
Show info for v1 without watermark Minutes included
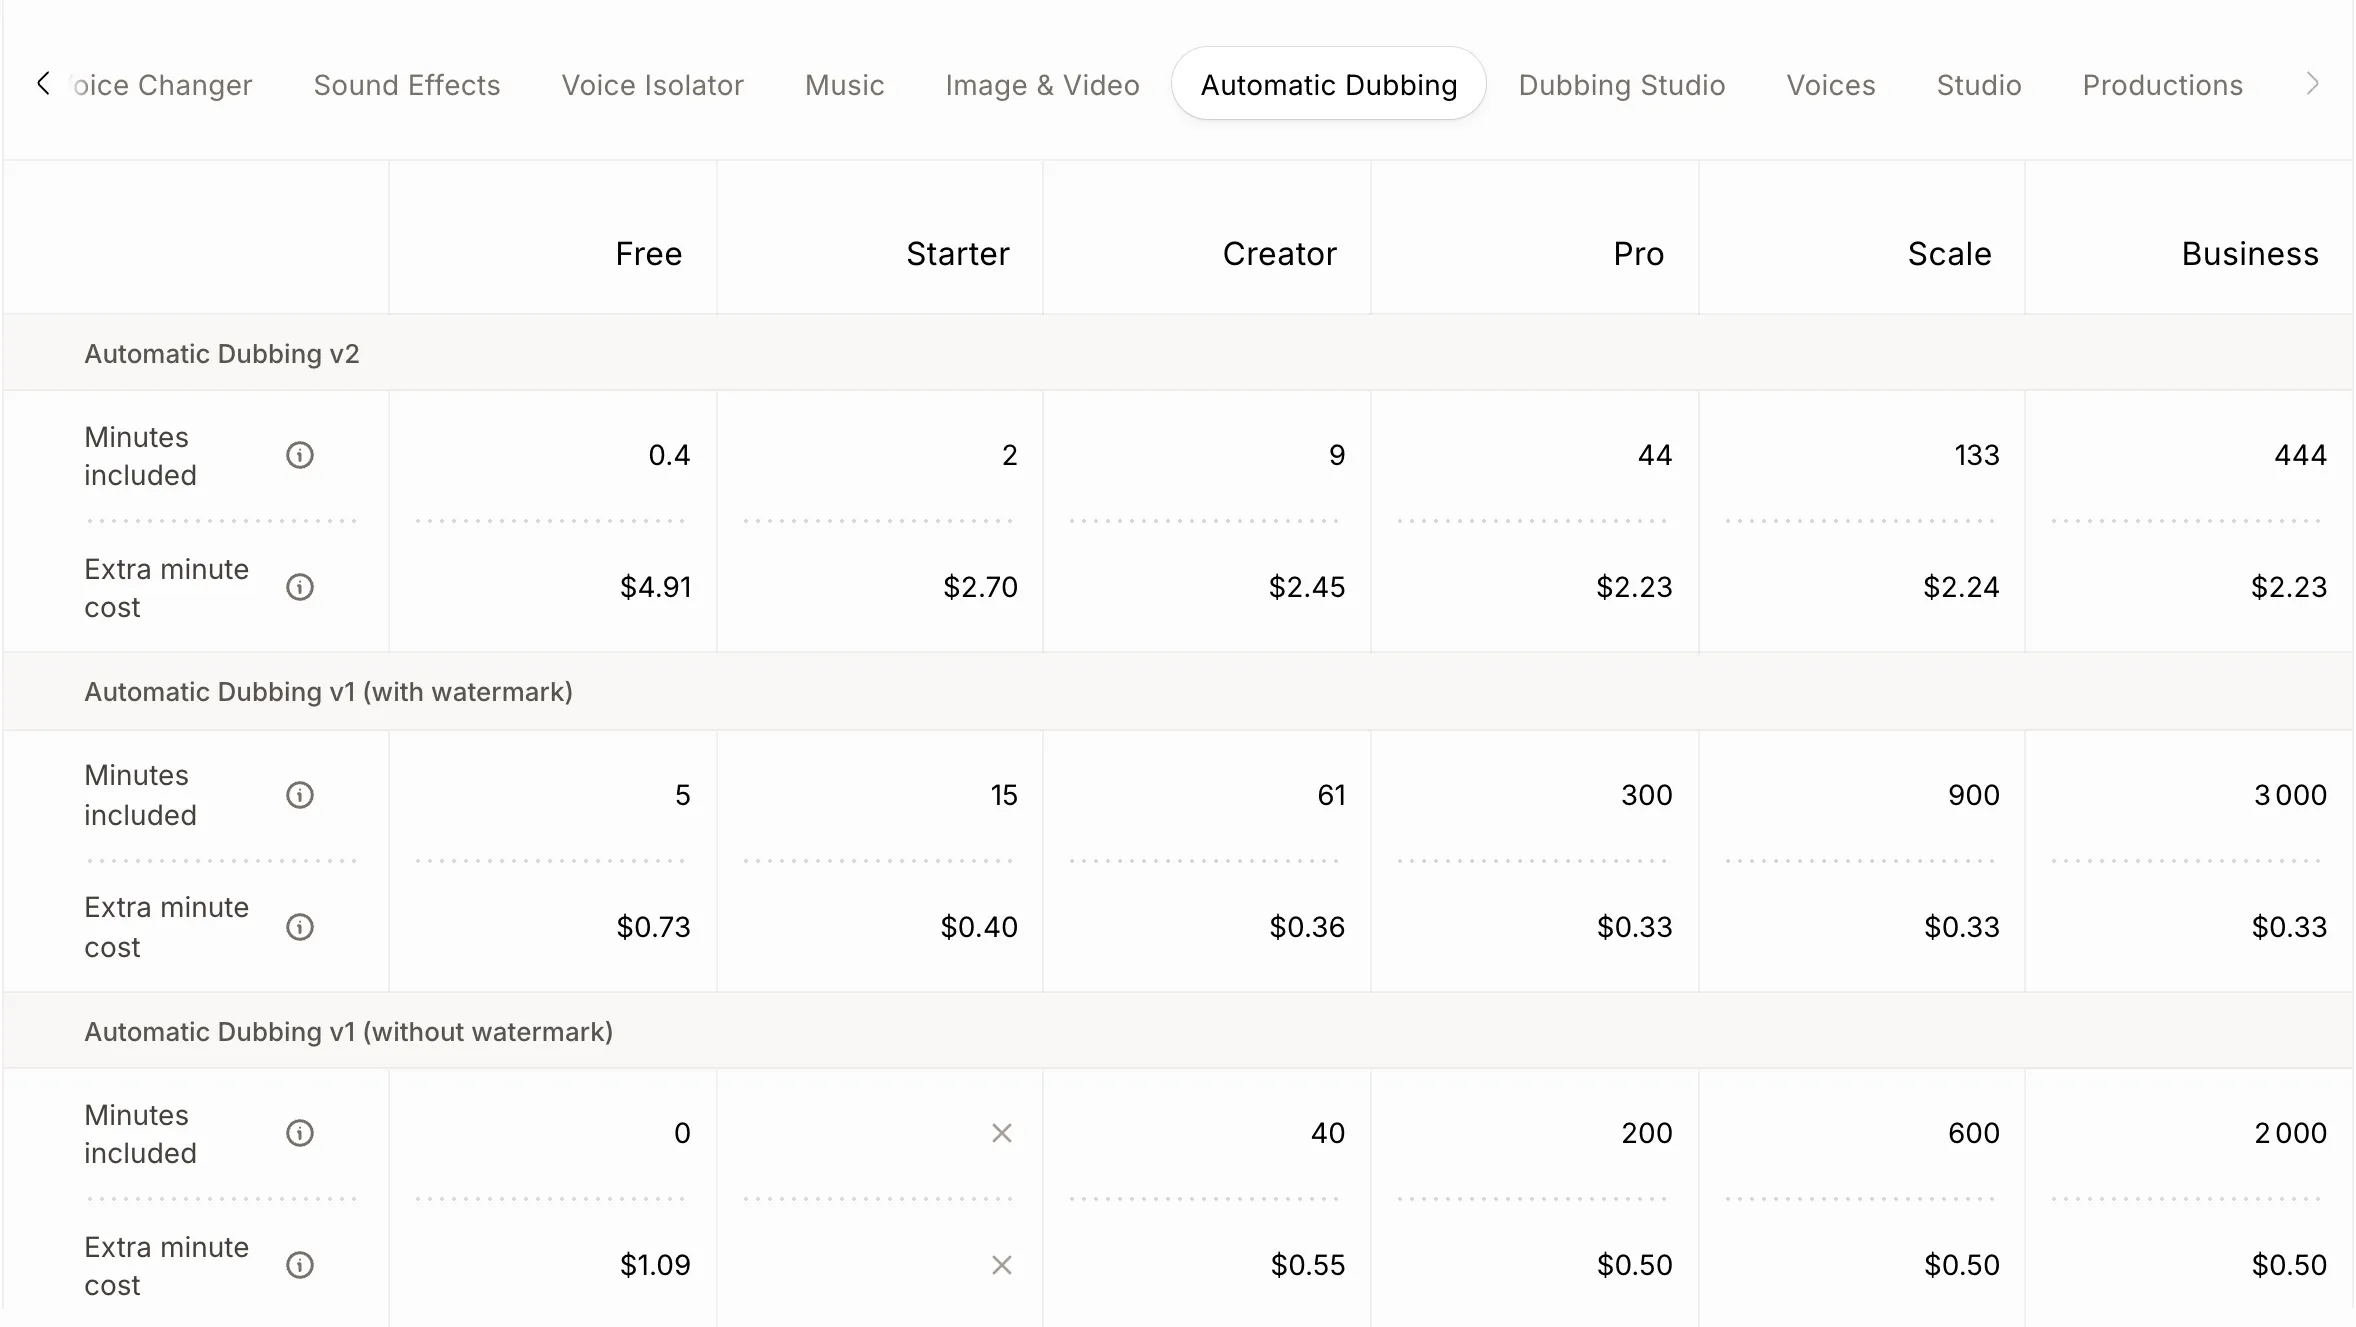pos(300,1133)
